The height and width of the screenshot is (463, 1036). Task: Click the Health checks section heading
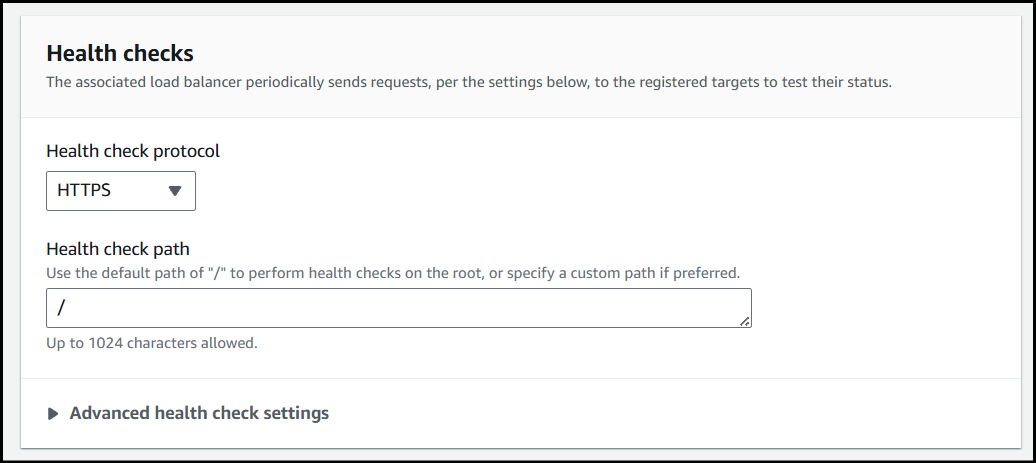120,53
